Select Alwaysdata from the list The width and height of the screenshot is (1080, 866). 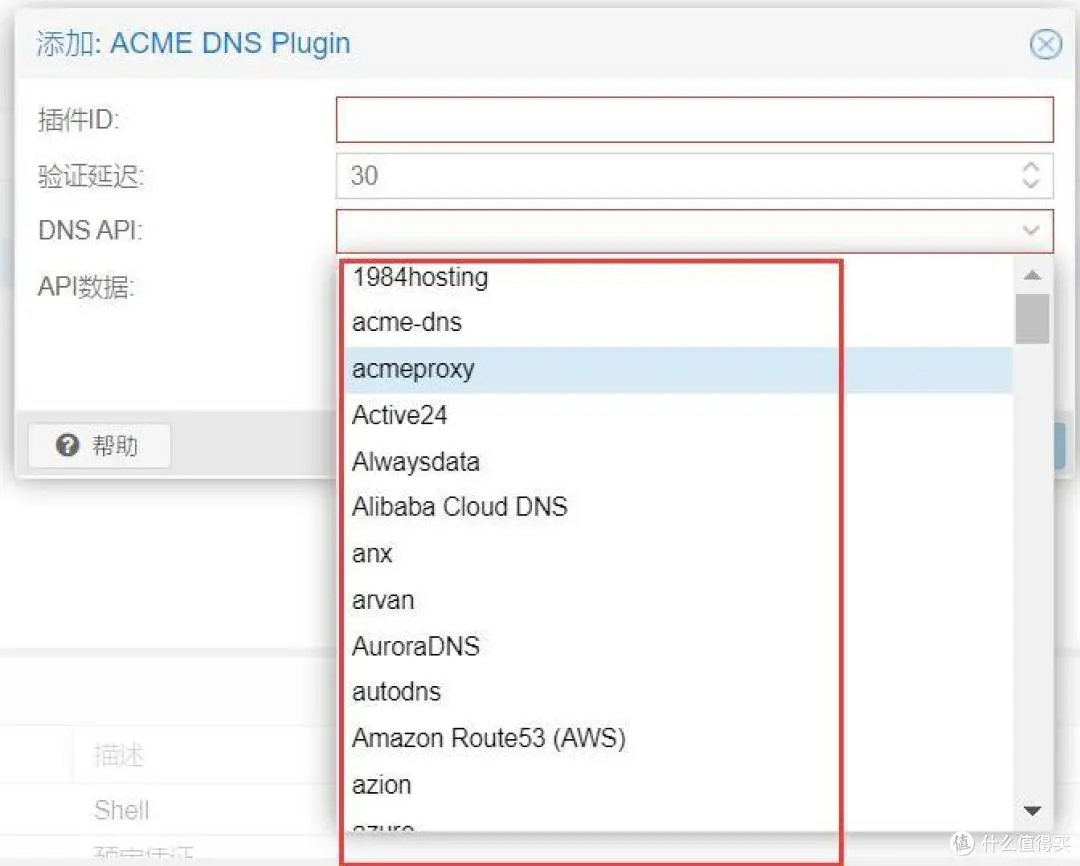click(416, 462)
